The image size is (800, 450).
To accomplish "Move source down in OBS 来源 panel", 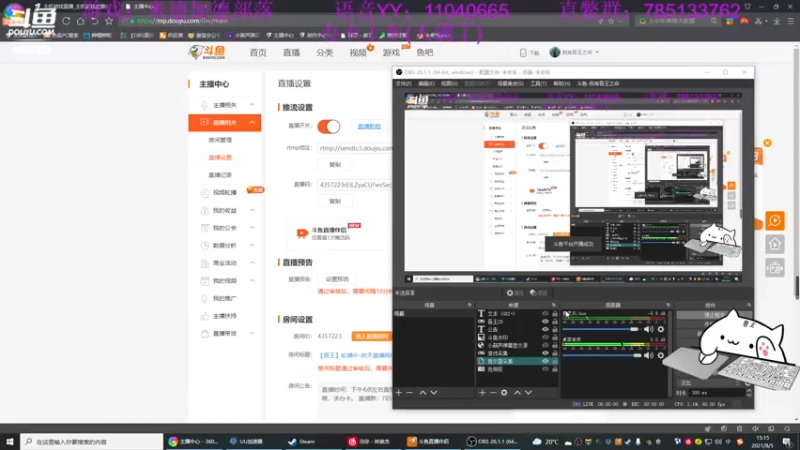I will pos(529,392).
